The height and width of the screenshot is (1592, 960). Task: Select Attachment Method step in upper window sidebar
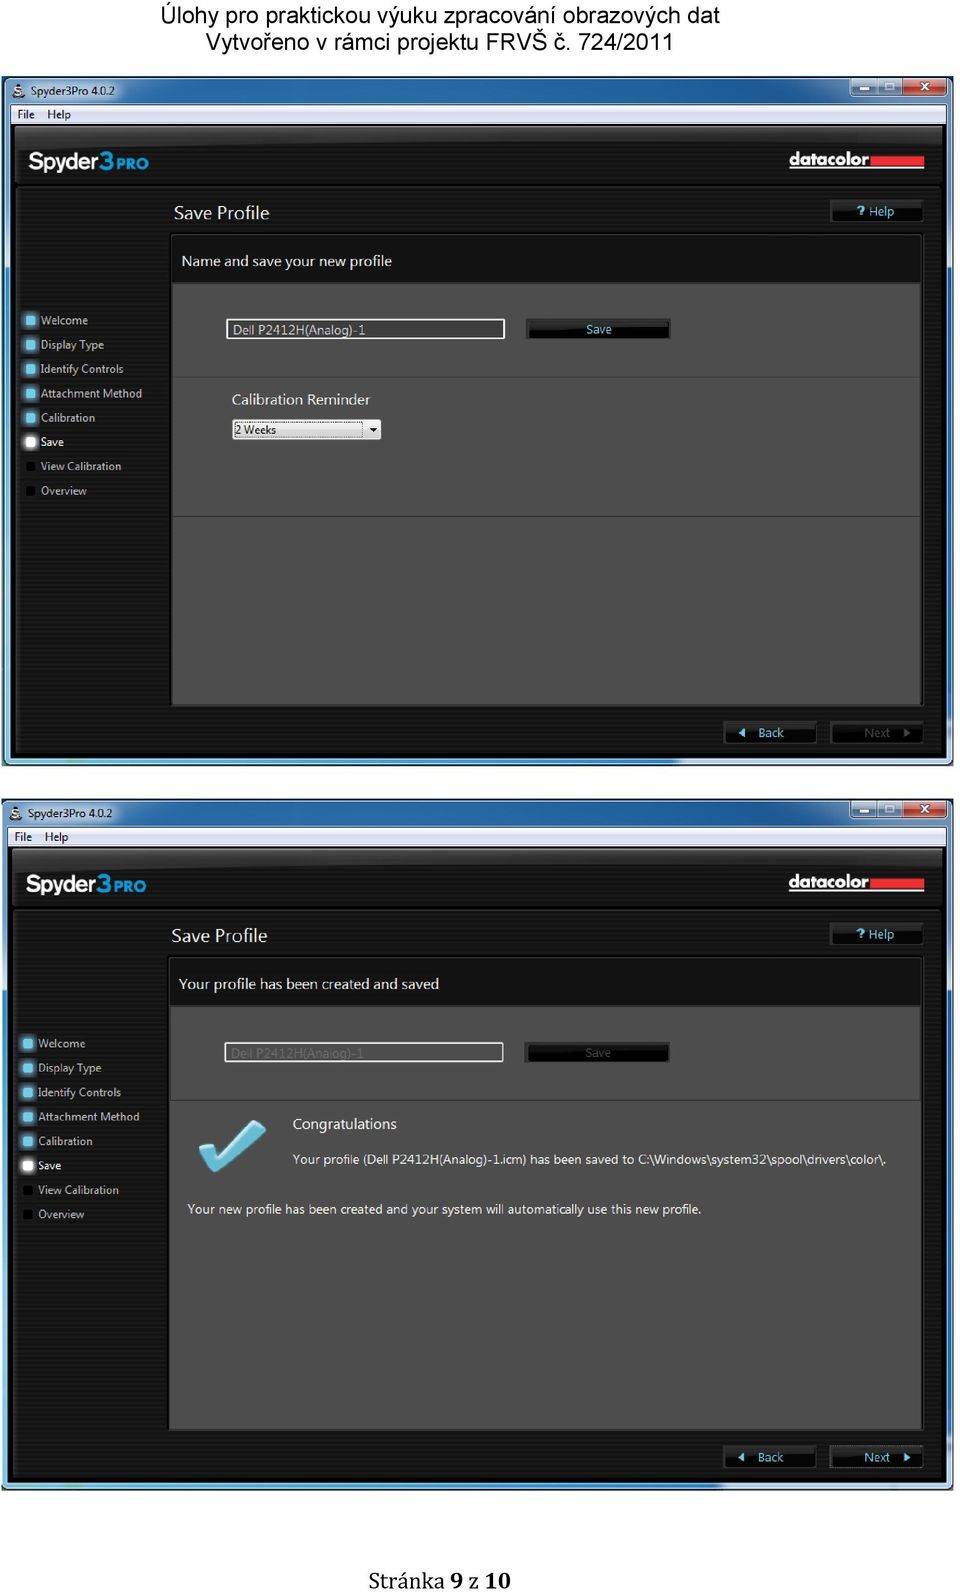84,393
